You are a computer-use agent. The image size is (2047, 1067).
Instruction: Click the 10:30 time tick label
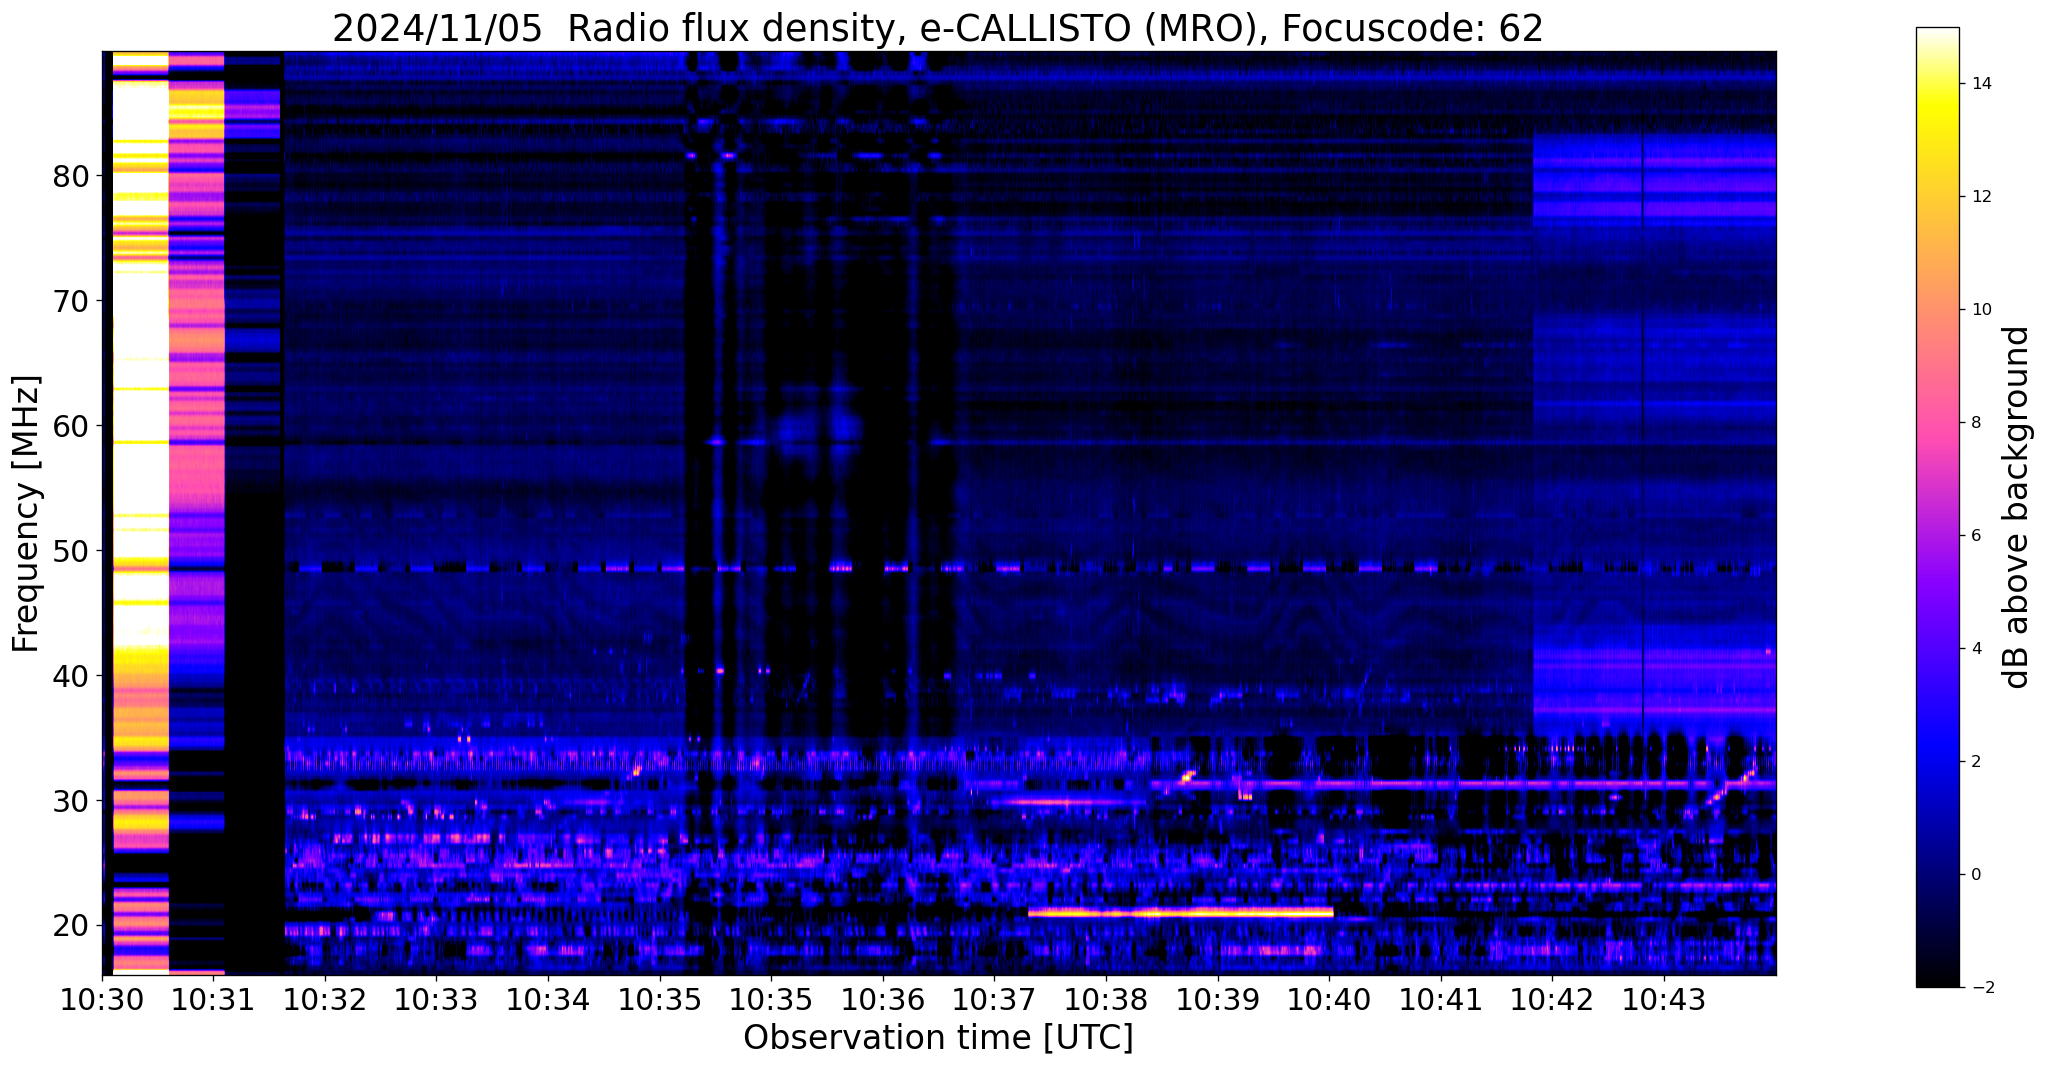coord(102,999)
